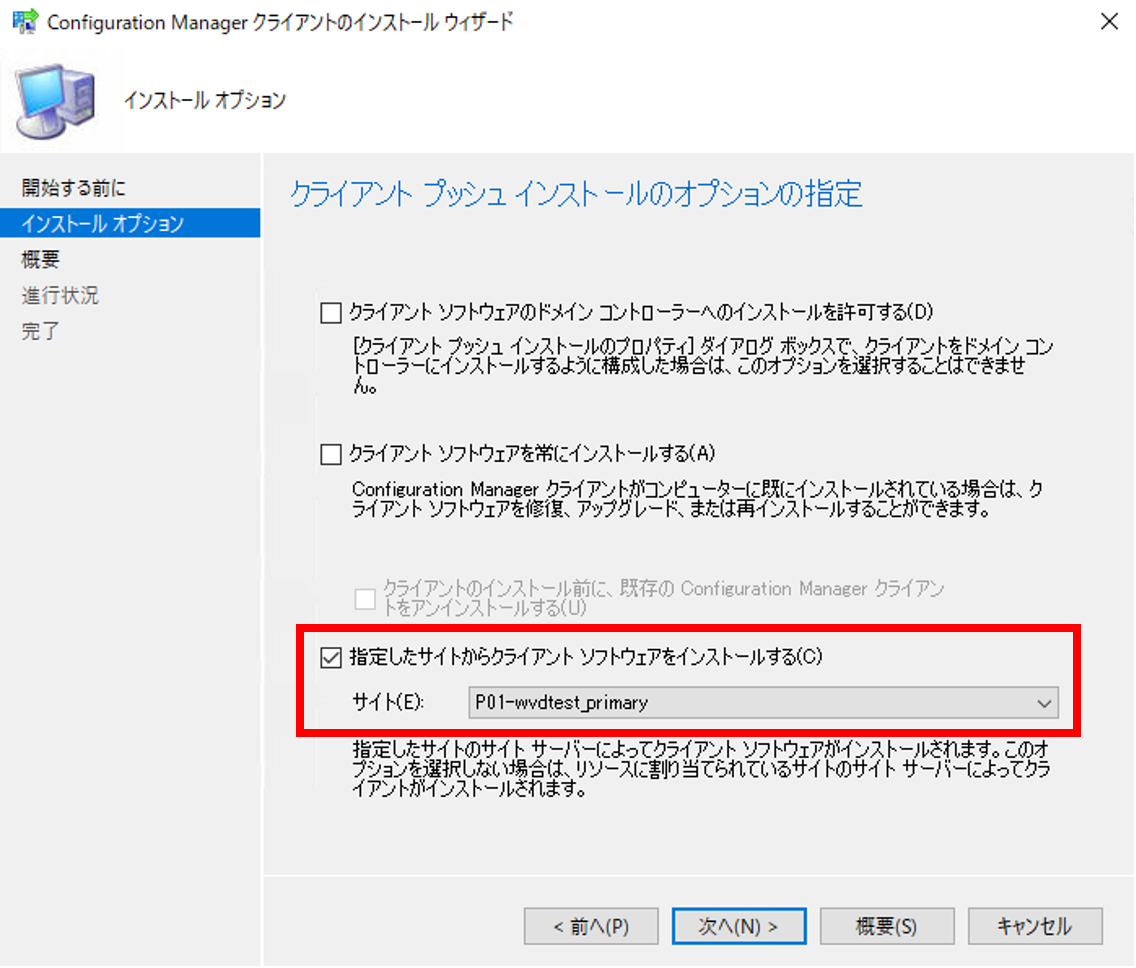Select インストール オプション step in sidebar
Image resolution: width=1136 pixels, height=968 pixels.
click(x=130, y=223)
